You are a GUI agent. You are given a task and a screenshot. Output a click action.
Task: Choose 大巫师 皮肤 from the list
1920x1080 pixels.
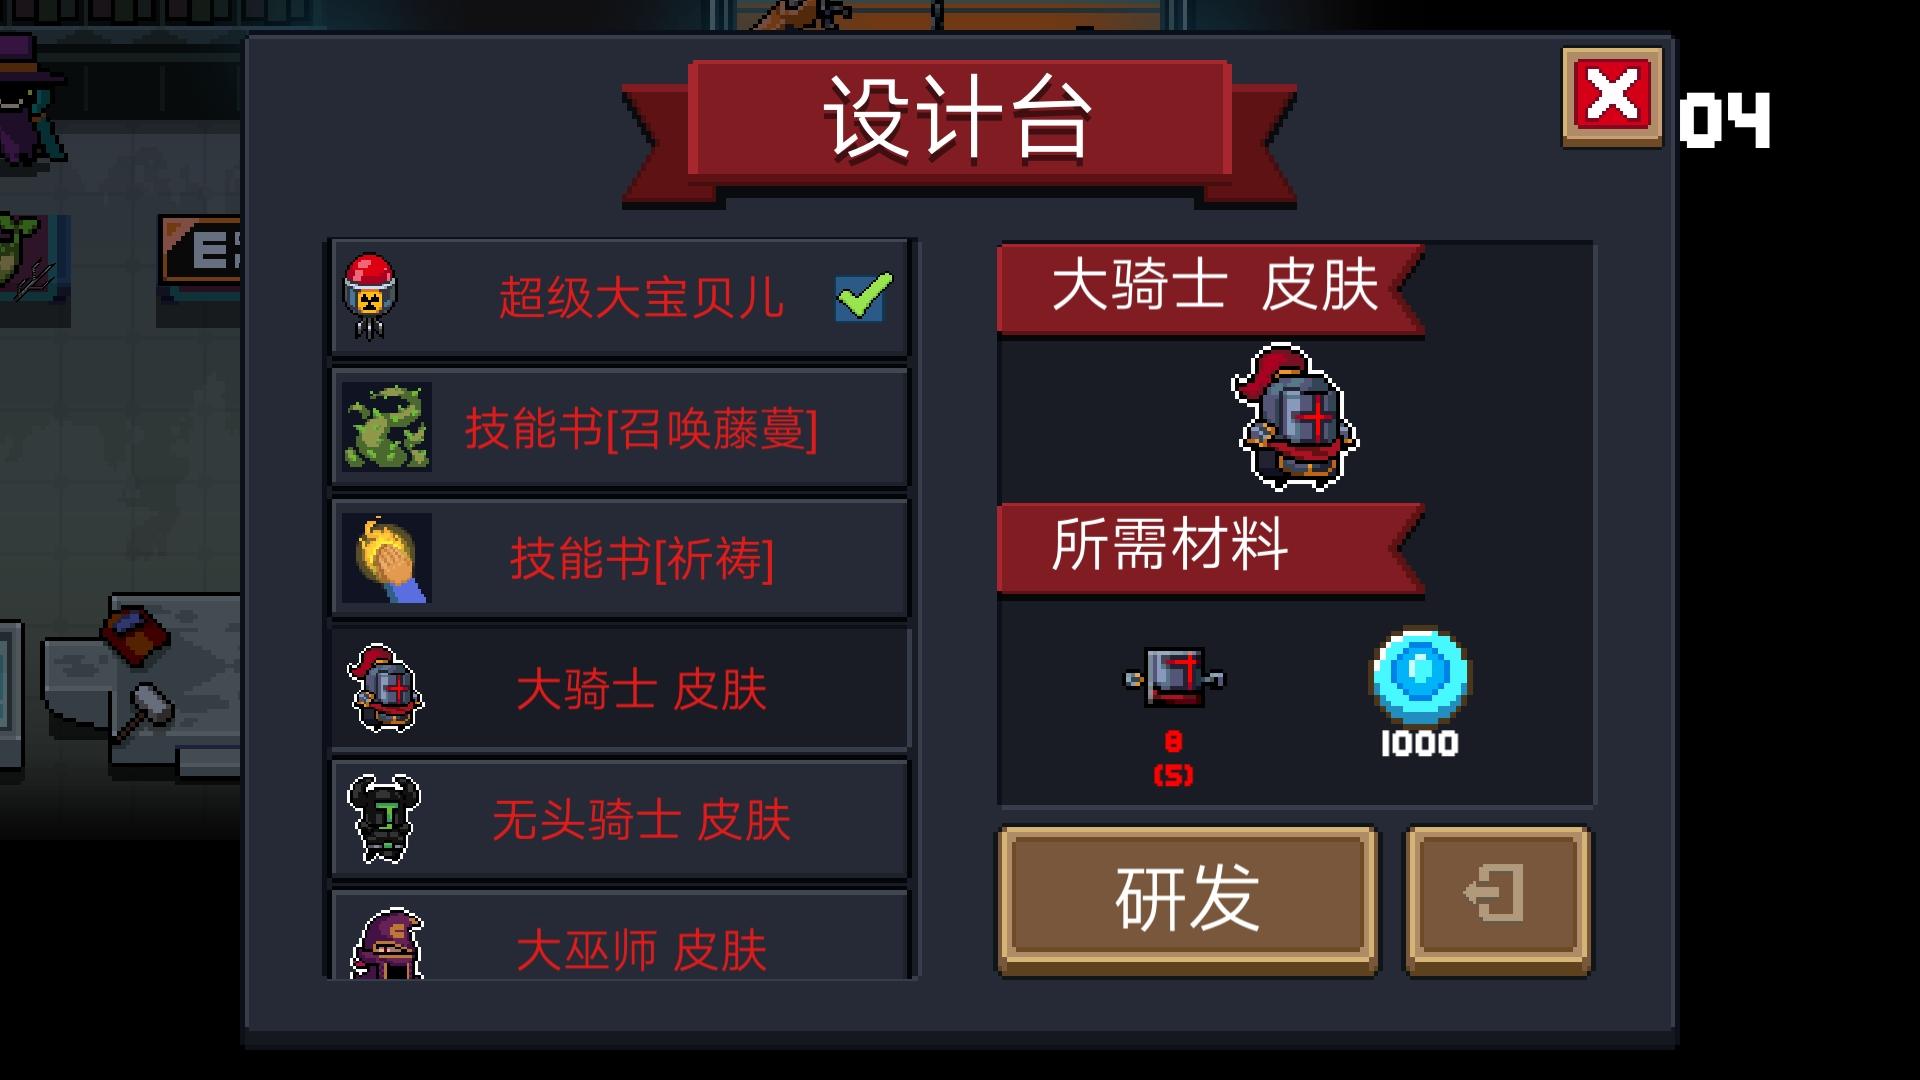[x=619, y=935]
